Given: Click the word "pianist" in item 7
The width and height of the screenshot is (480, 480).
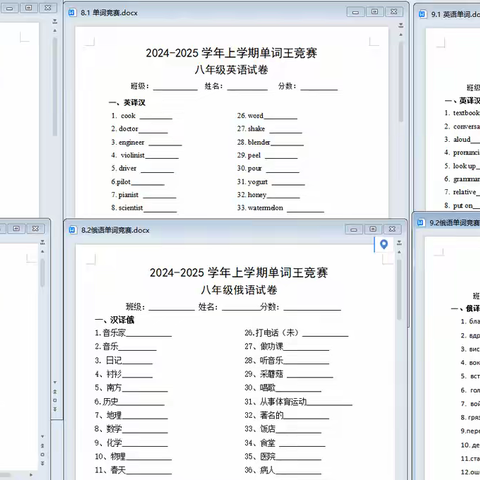Looking at the screenshot, I should click(x=128, y=195).
